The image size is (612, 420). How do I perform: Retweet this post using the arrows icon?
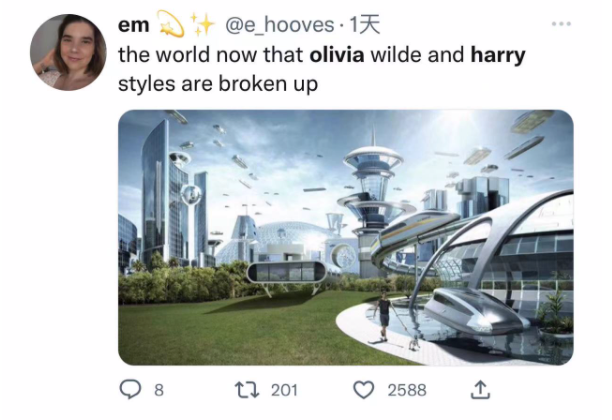247,390
